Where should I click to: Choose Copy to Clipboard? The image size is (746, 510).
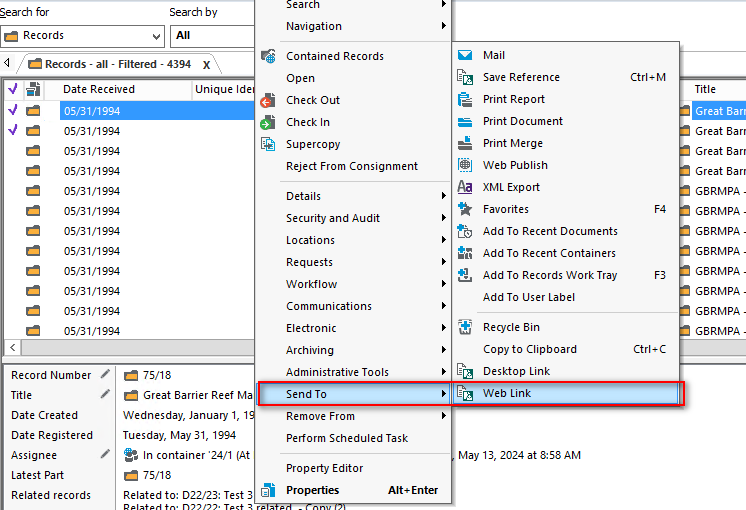pos(566,349)
